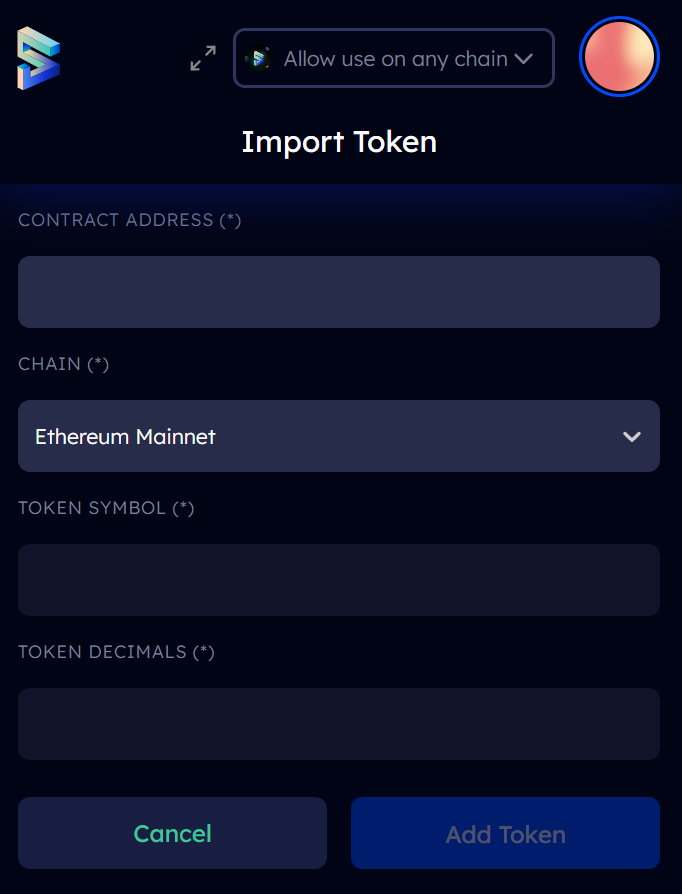682x894 pixels.
Task: Focus the Contract Address input field
Action: [339, 292]
